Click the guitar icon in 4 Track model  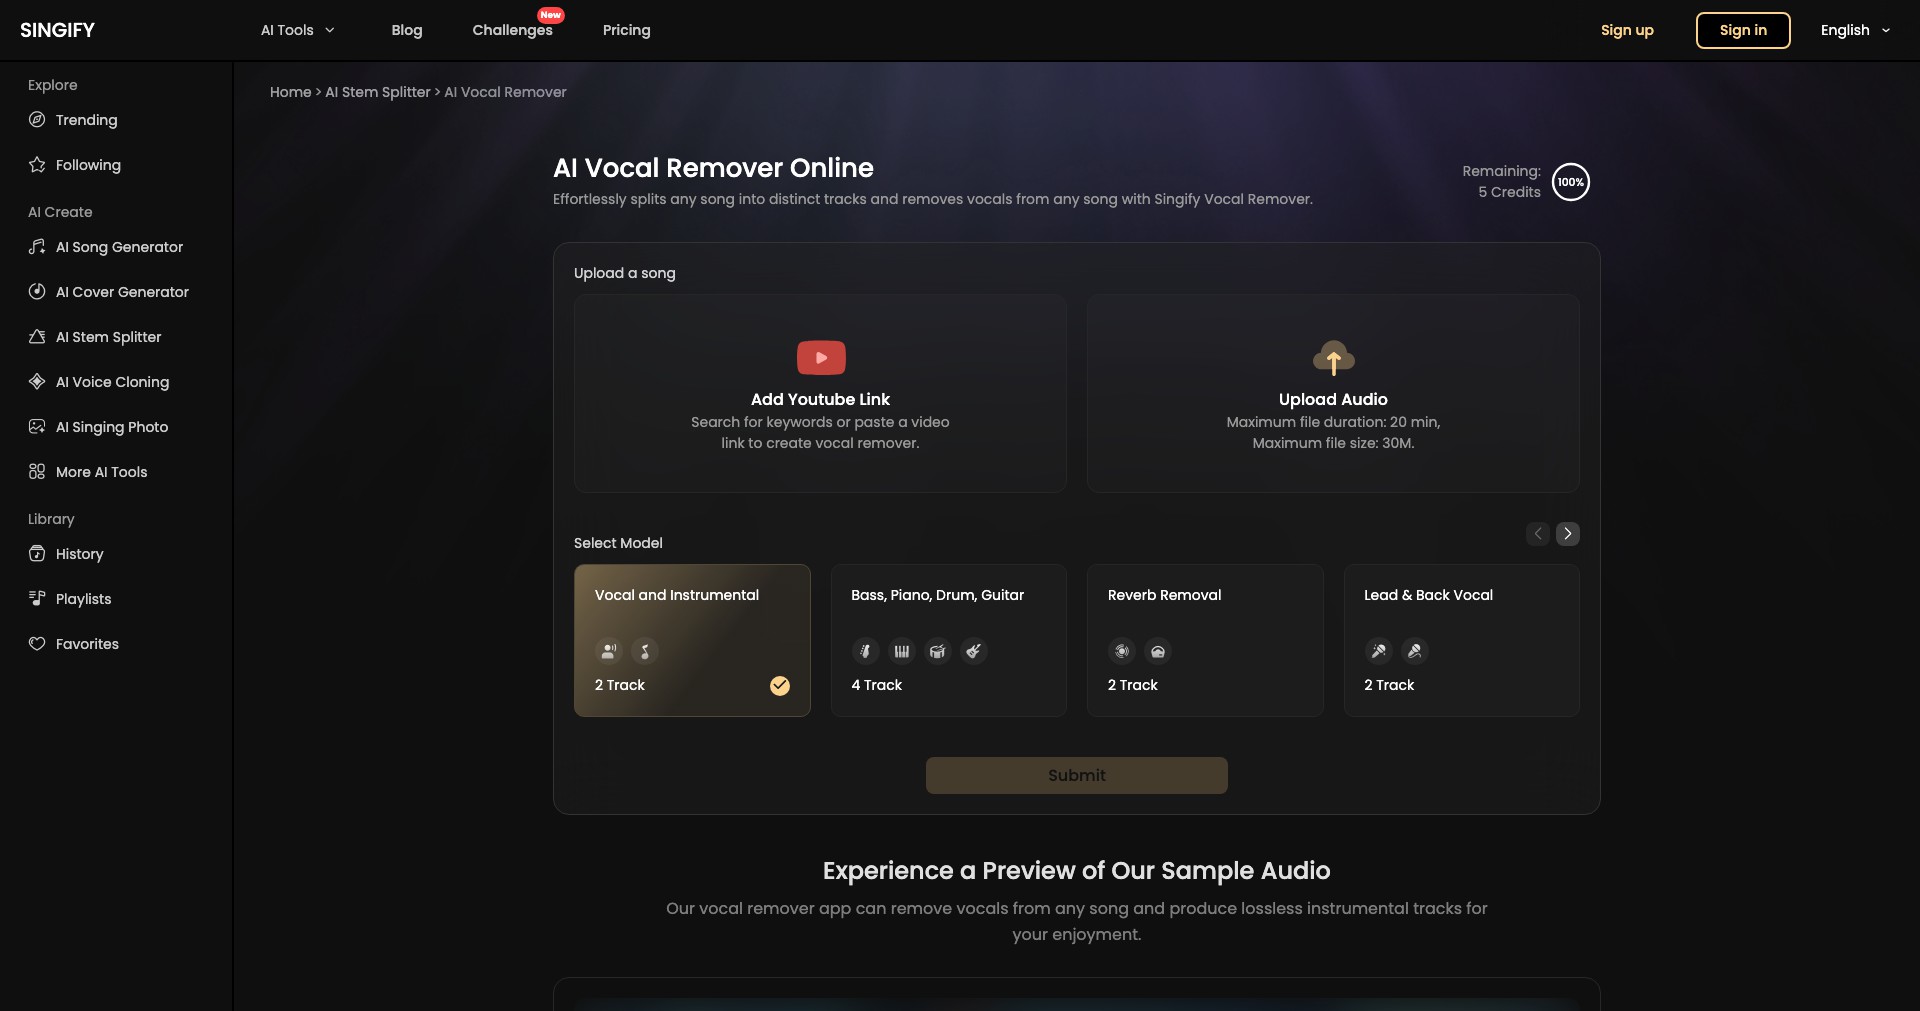pos(973,652)
